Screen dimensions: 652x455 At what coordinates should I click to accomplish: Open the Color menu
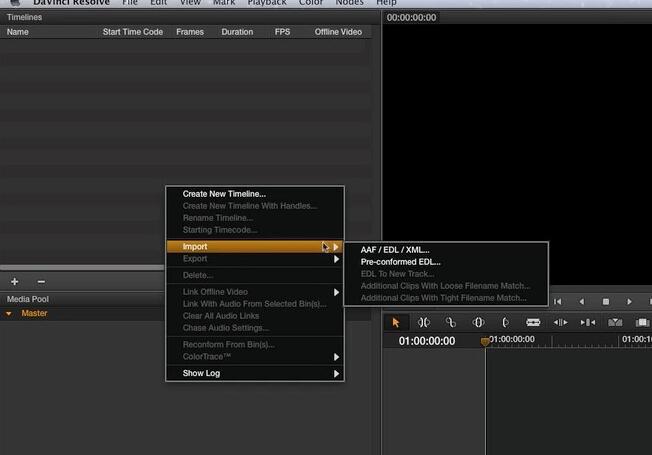[x=311, y=2]
